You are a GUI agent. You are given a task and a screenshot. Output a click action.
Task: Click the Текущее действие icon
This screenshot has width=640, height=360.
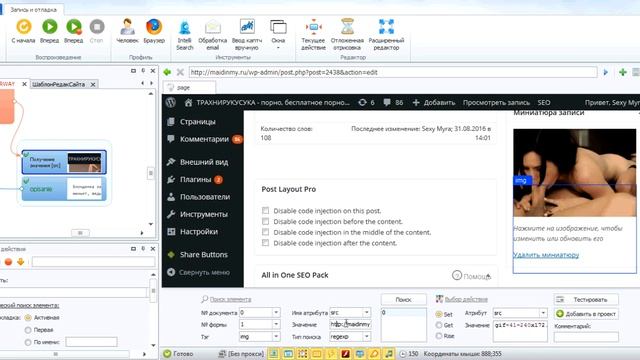coord(313,27)
